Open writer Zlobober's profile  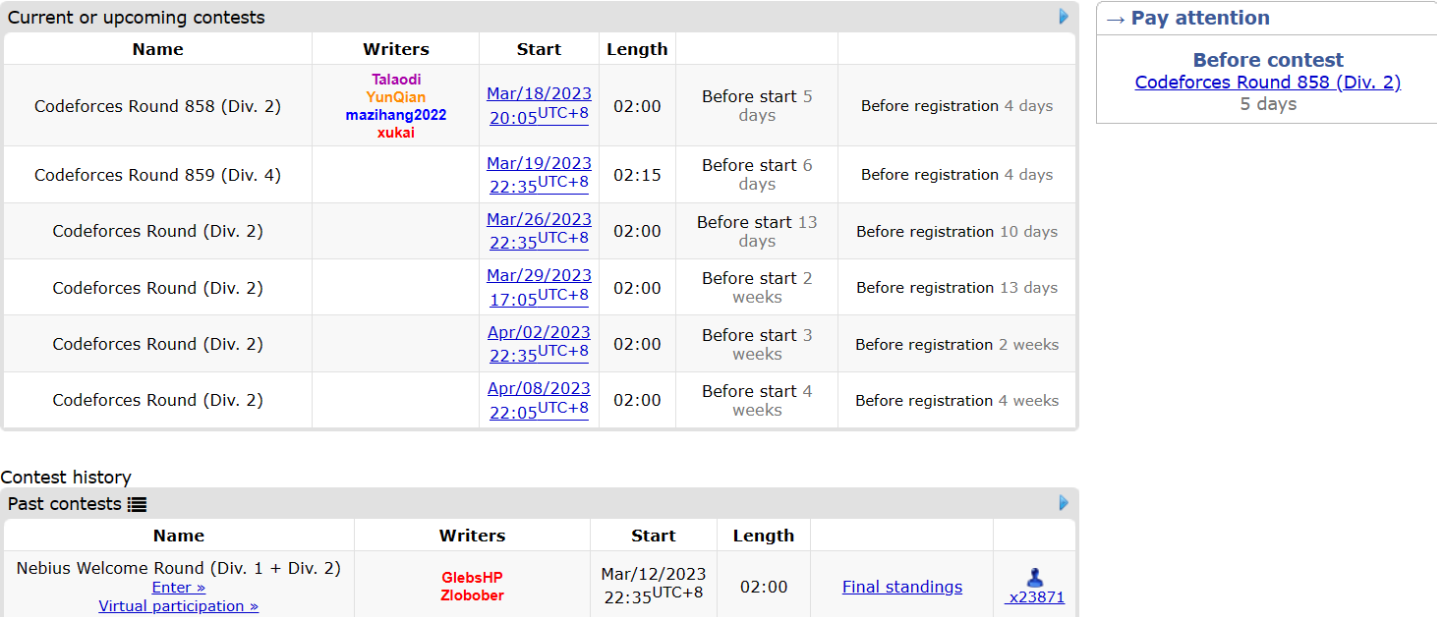point(472,596)
